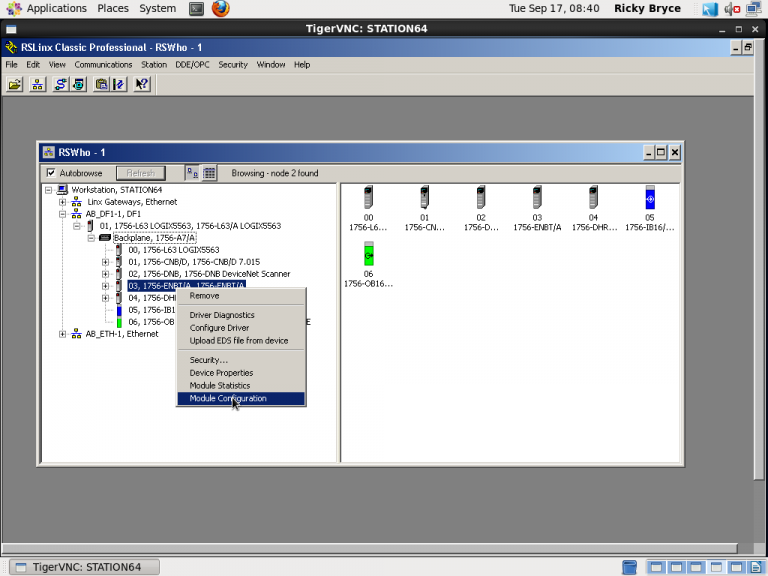
Task: Open the Communications menu
Action: pos(103,65)
